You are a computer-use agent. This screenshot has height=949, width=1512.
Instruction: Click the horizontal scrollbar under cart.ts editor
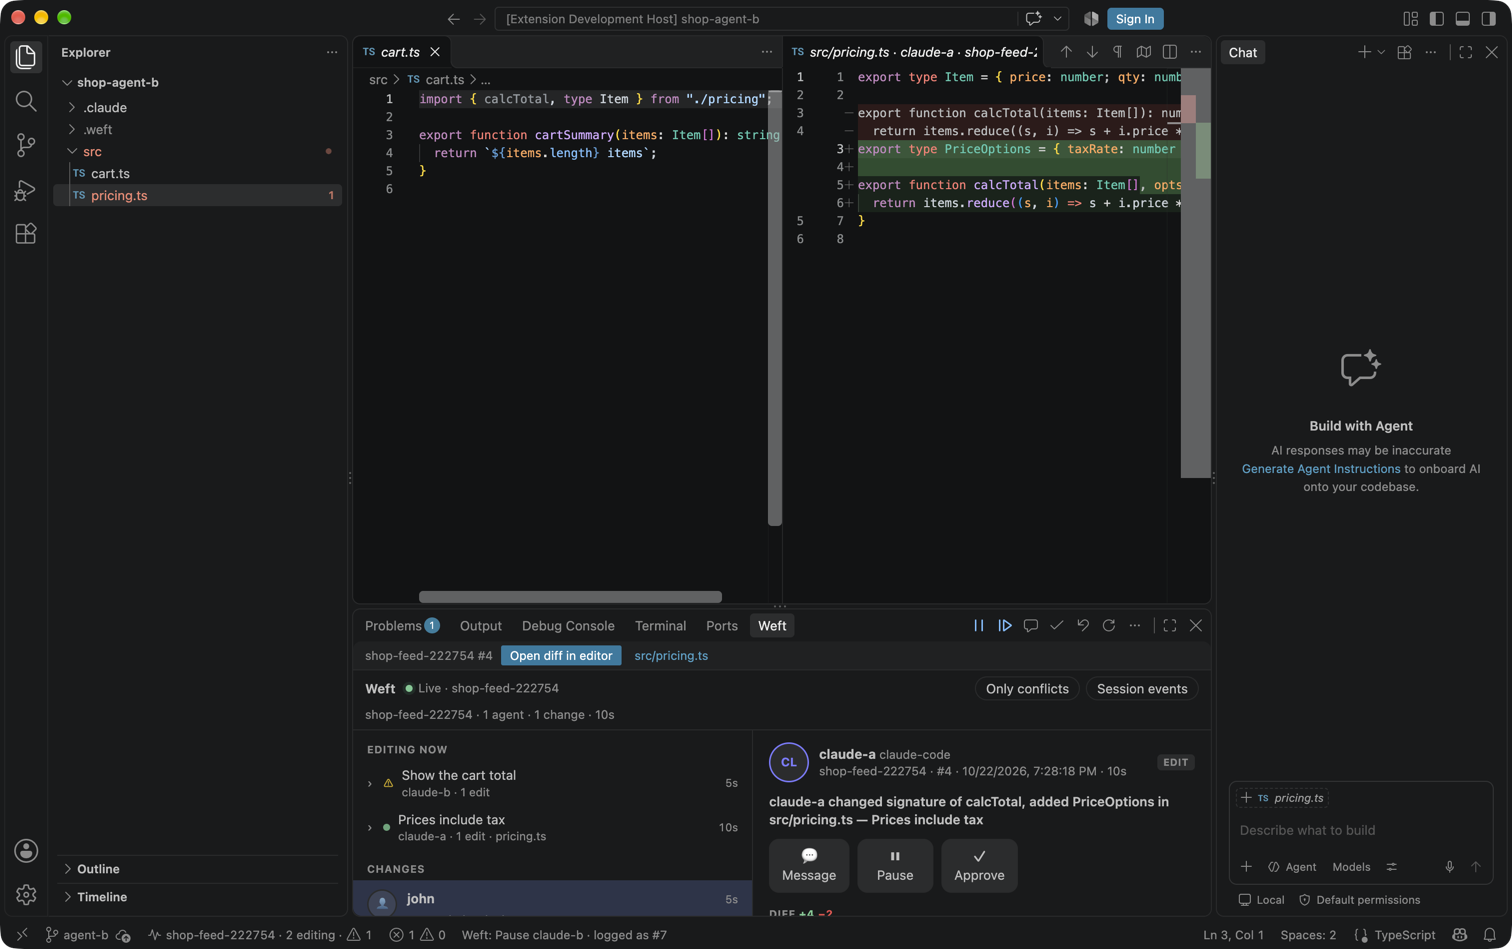[x=570, y=597]
